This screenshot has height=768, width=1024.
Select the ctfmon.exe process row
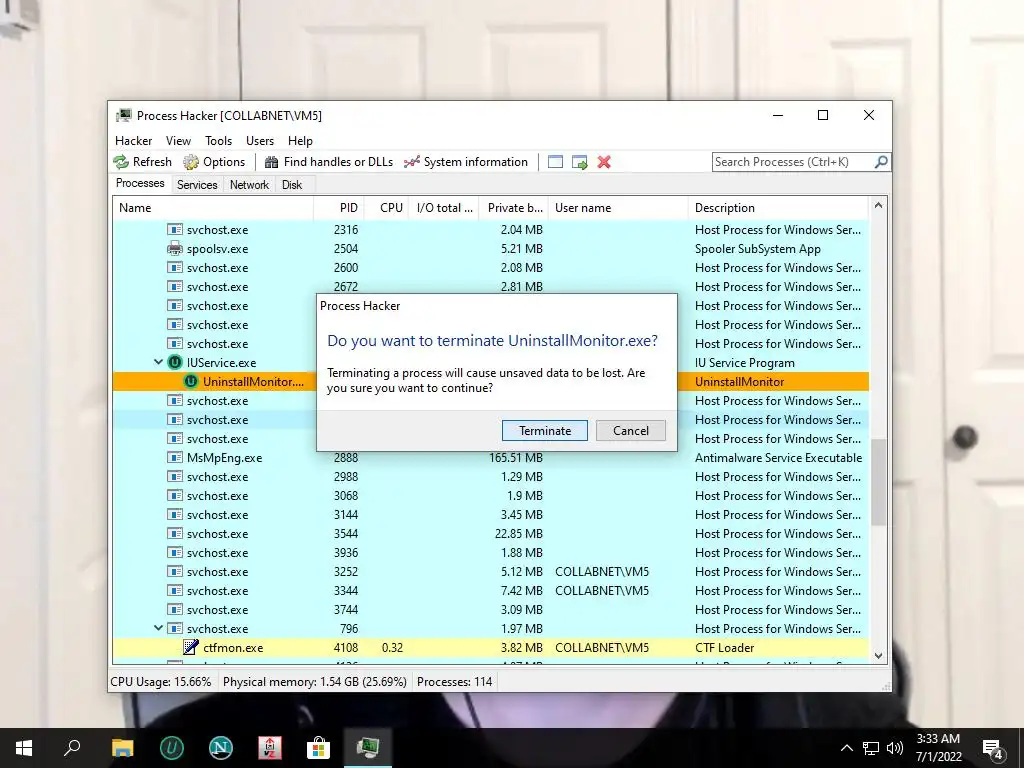pos(491,647)
